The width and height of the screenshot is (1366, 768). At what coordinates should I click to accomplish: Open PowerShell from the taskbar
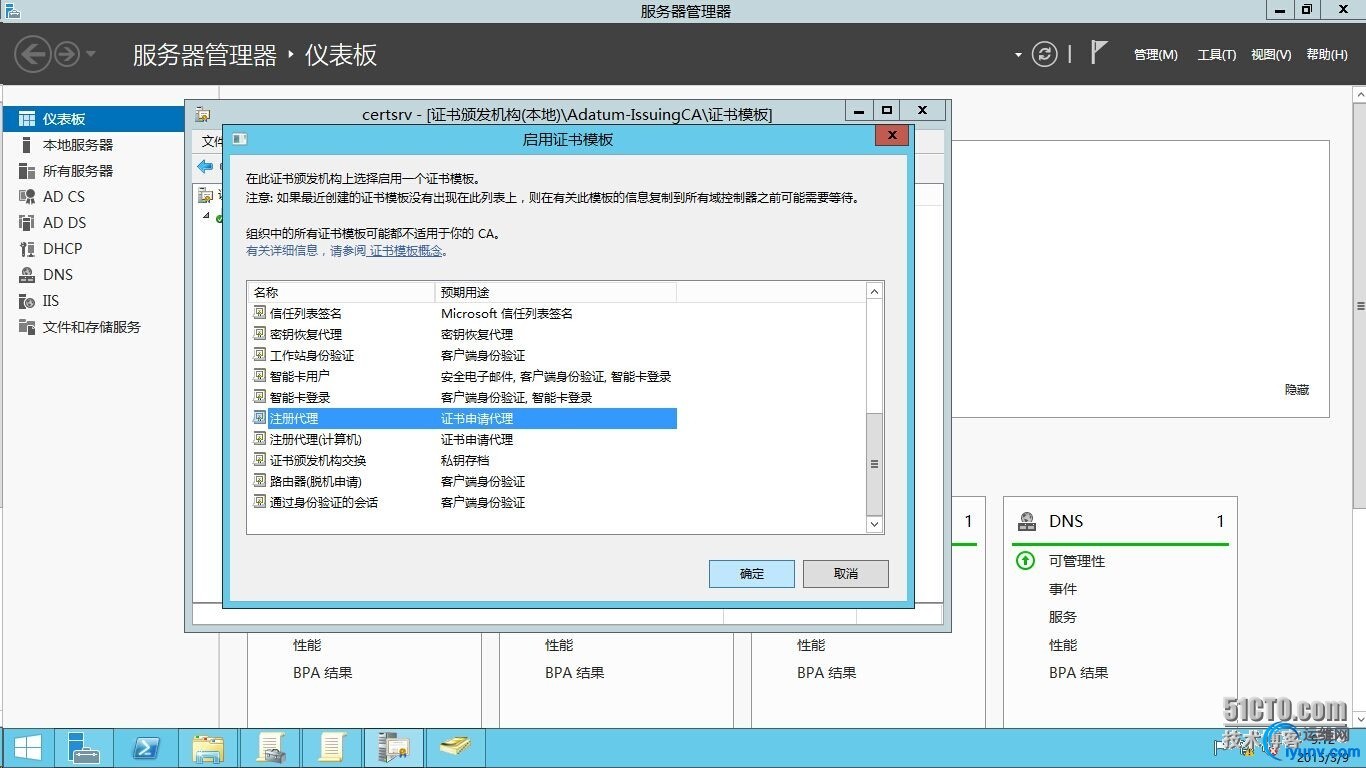click(148, 747)
